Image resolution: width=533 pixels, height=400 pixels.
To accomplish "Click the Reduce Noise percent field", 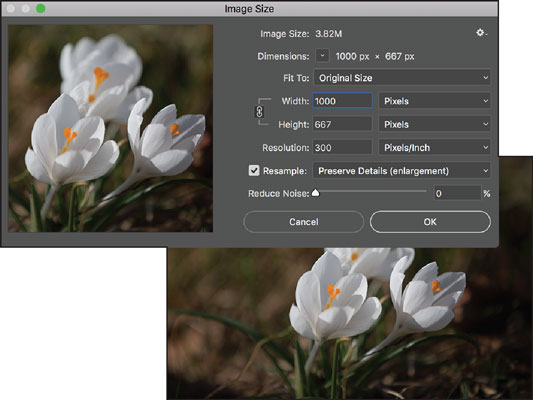I will point(457,193).
